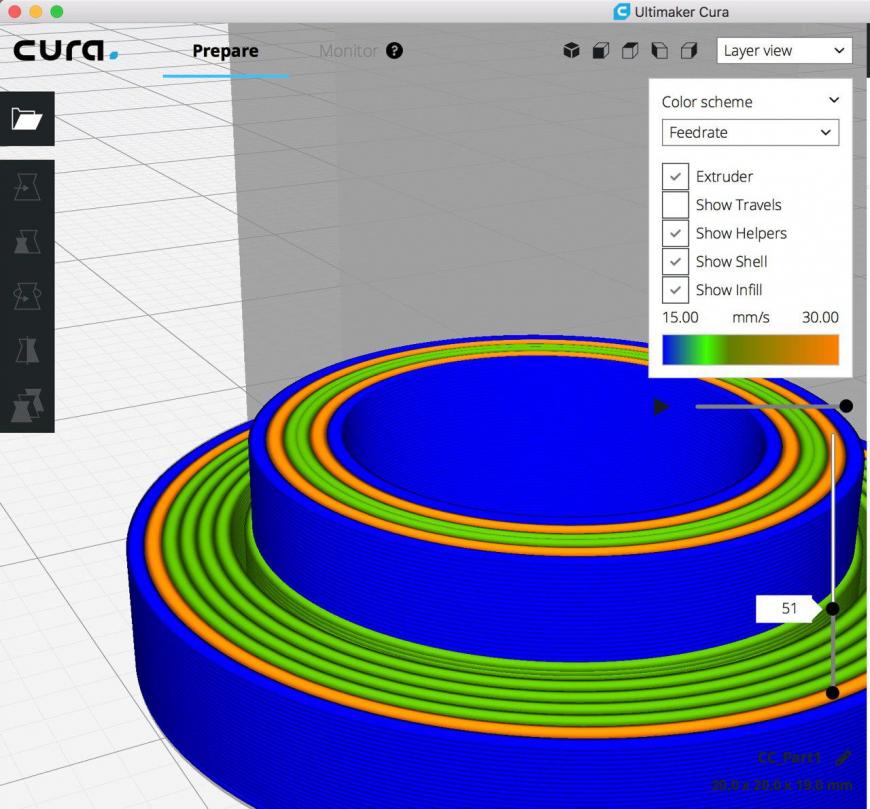
Task: Click the feedrate color gradient legend
Action: pos(750,350)
